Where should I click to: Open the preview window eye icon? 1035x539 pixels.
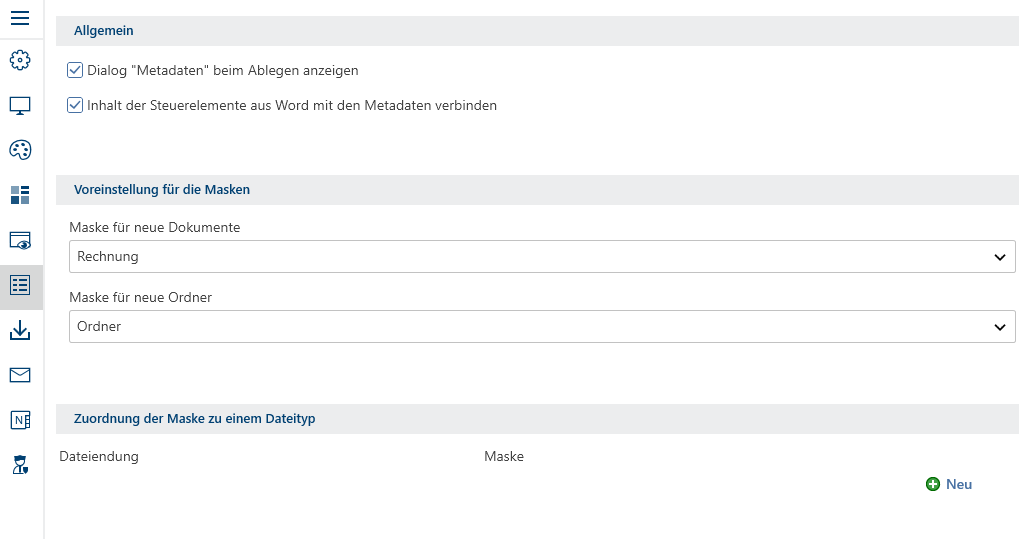[20, 240]
